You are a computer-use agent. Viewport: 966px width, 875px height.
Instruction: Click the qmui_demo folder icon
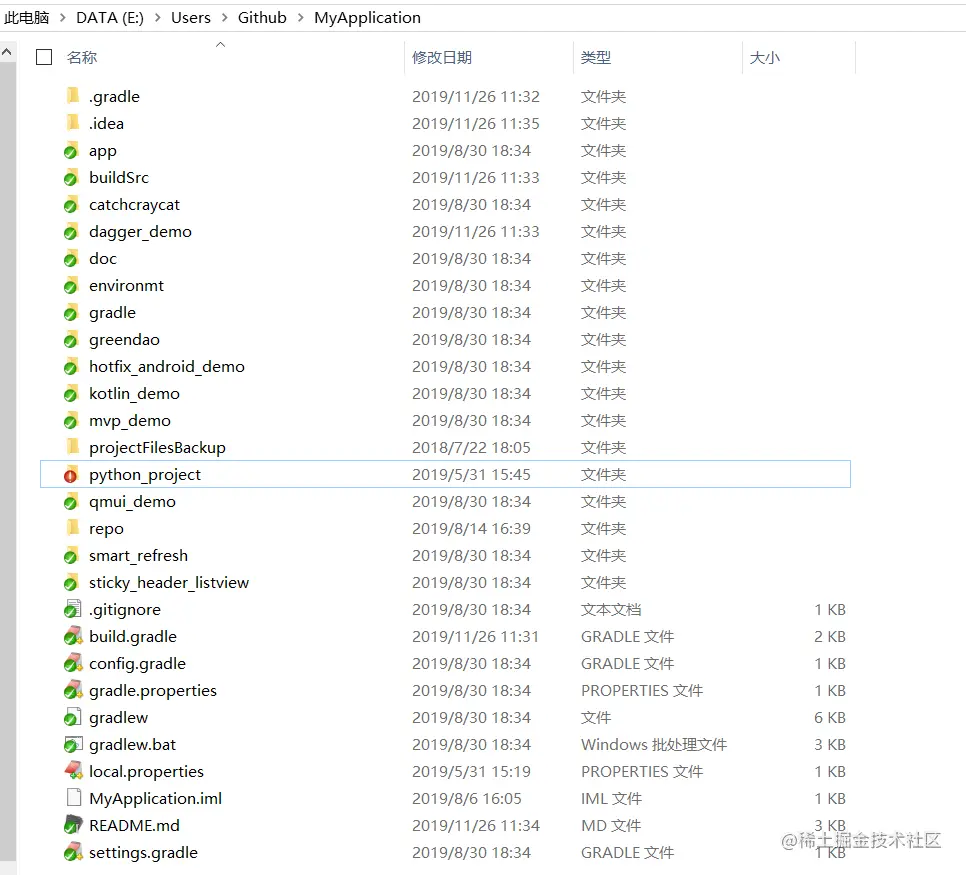coord(72,502)
